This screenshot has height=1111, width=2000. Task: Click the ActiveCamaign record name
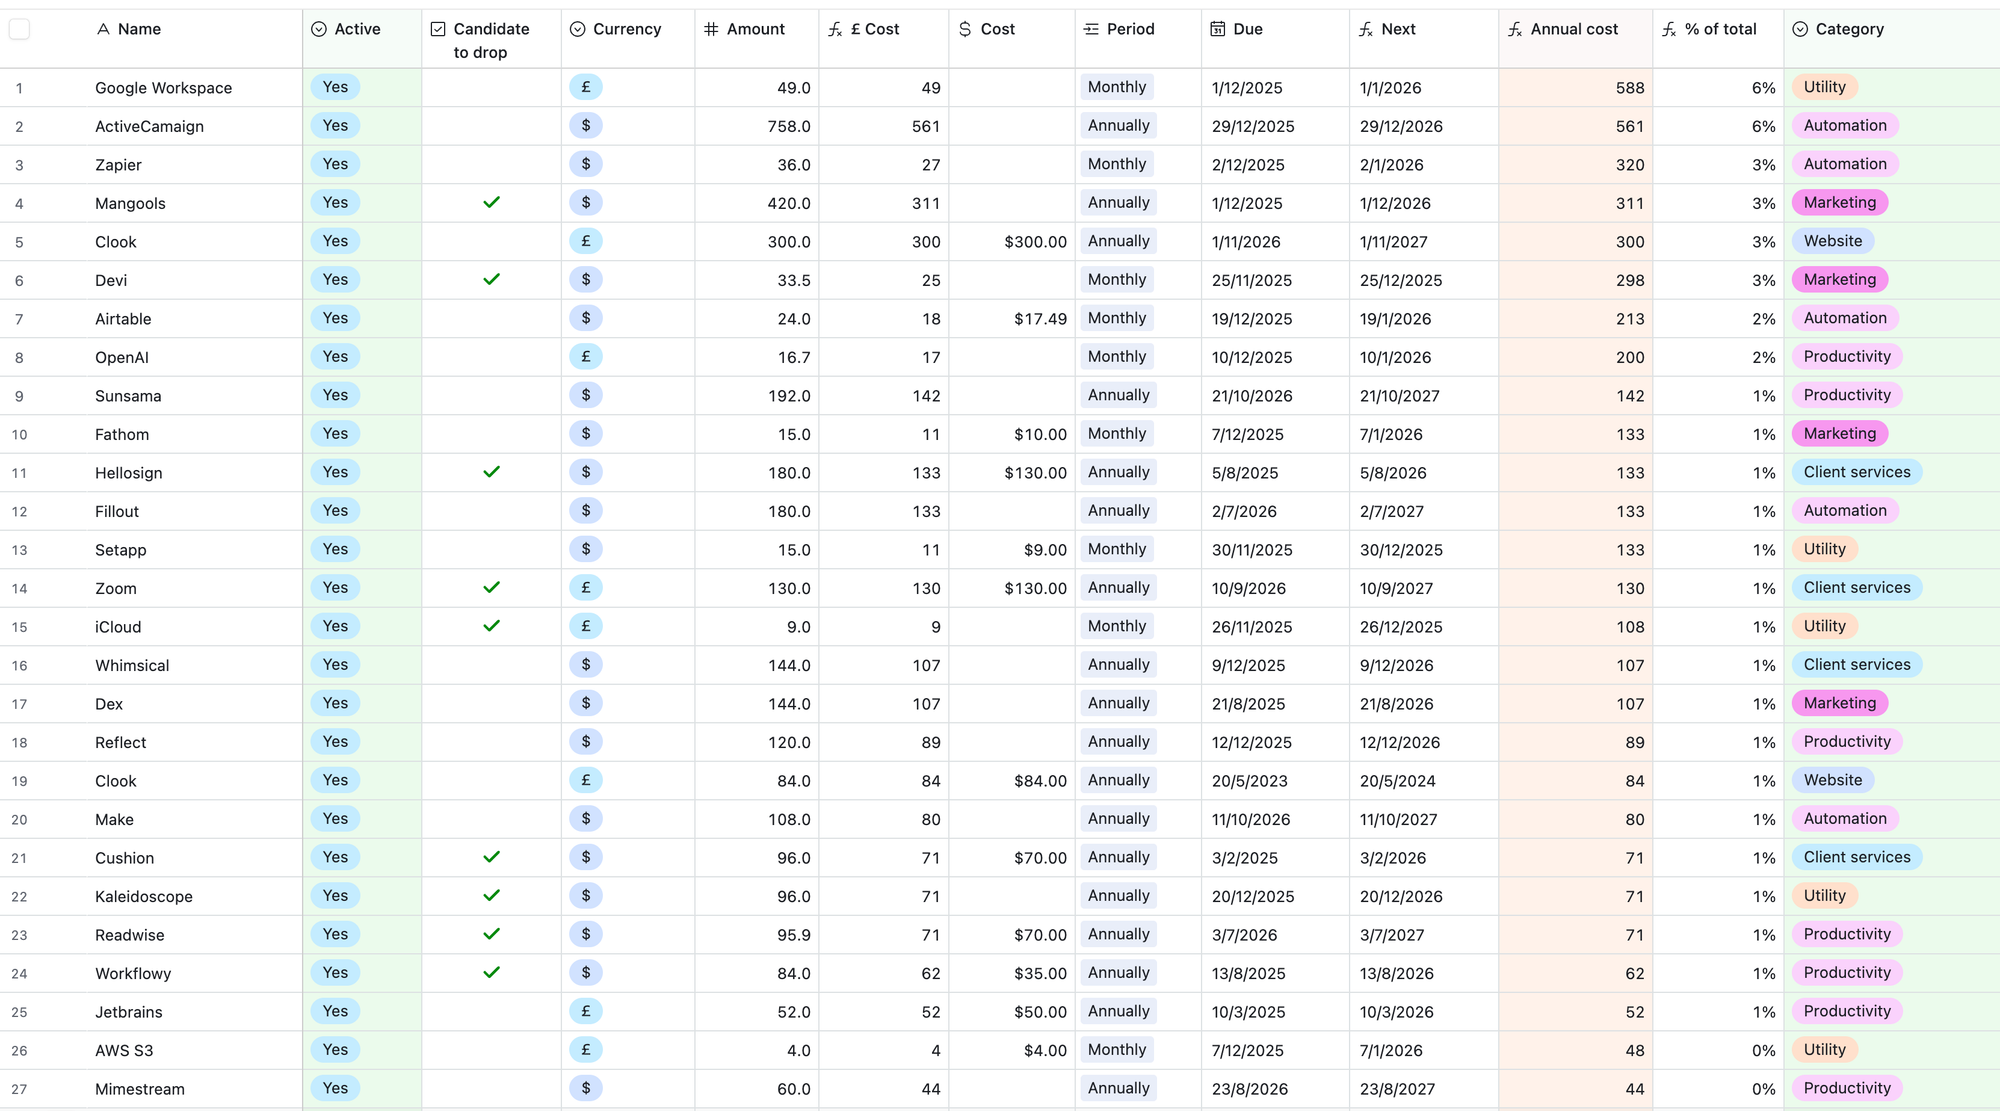pos(149,126)
